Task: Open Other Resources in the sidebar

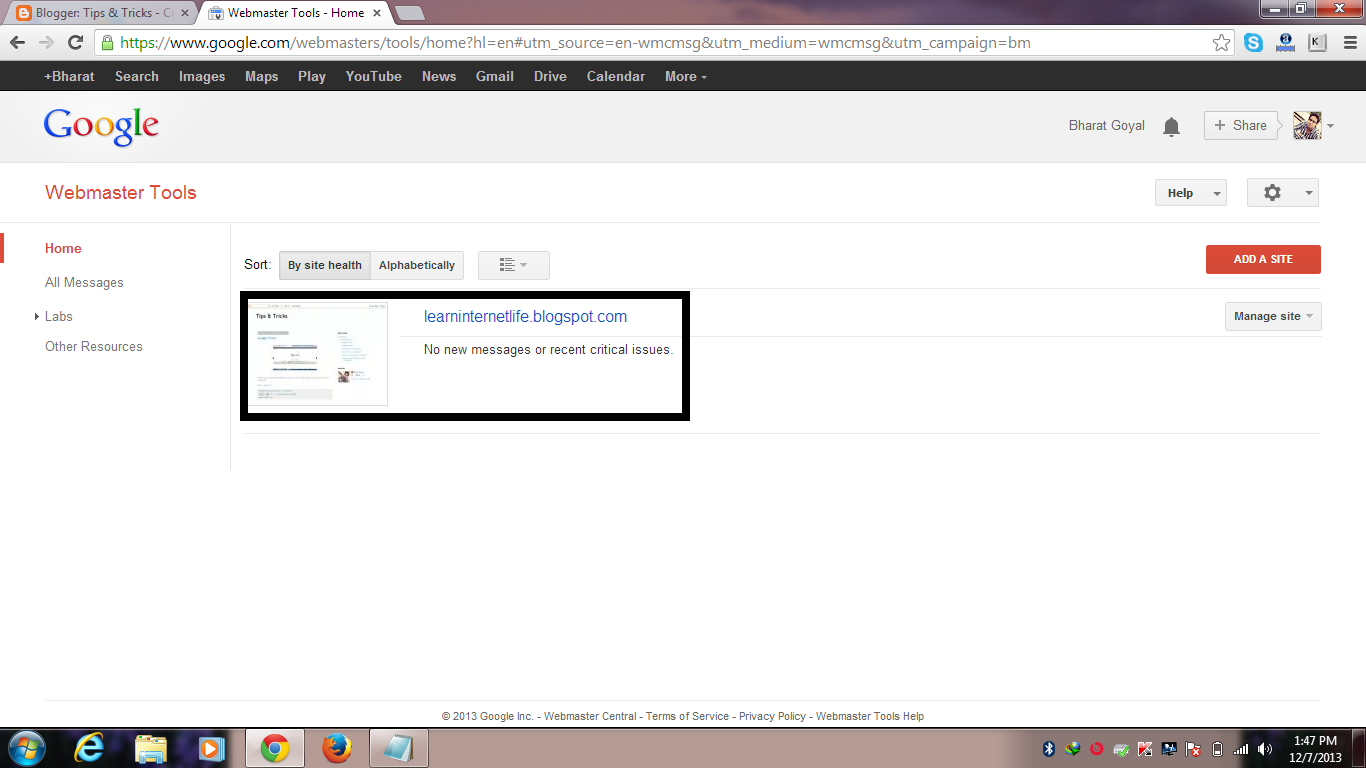Action: 94,346
